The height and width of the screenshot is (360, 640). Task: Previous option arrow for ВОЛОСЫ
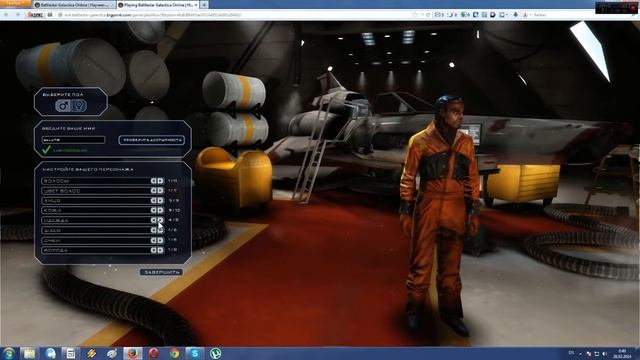(154, 181)
